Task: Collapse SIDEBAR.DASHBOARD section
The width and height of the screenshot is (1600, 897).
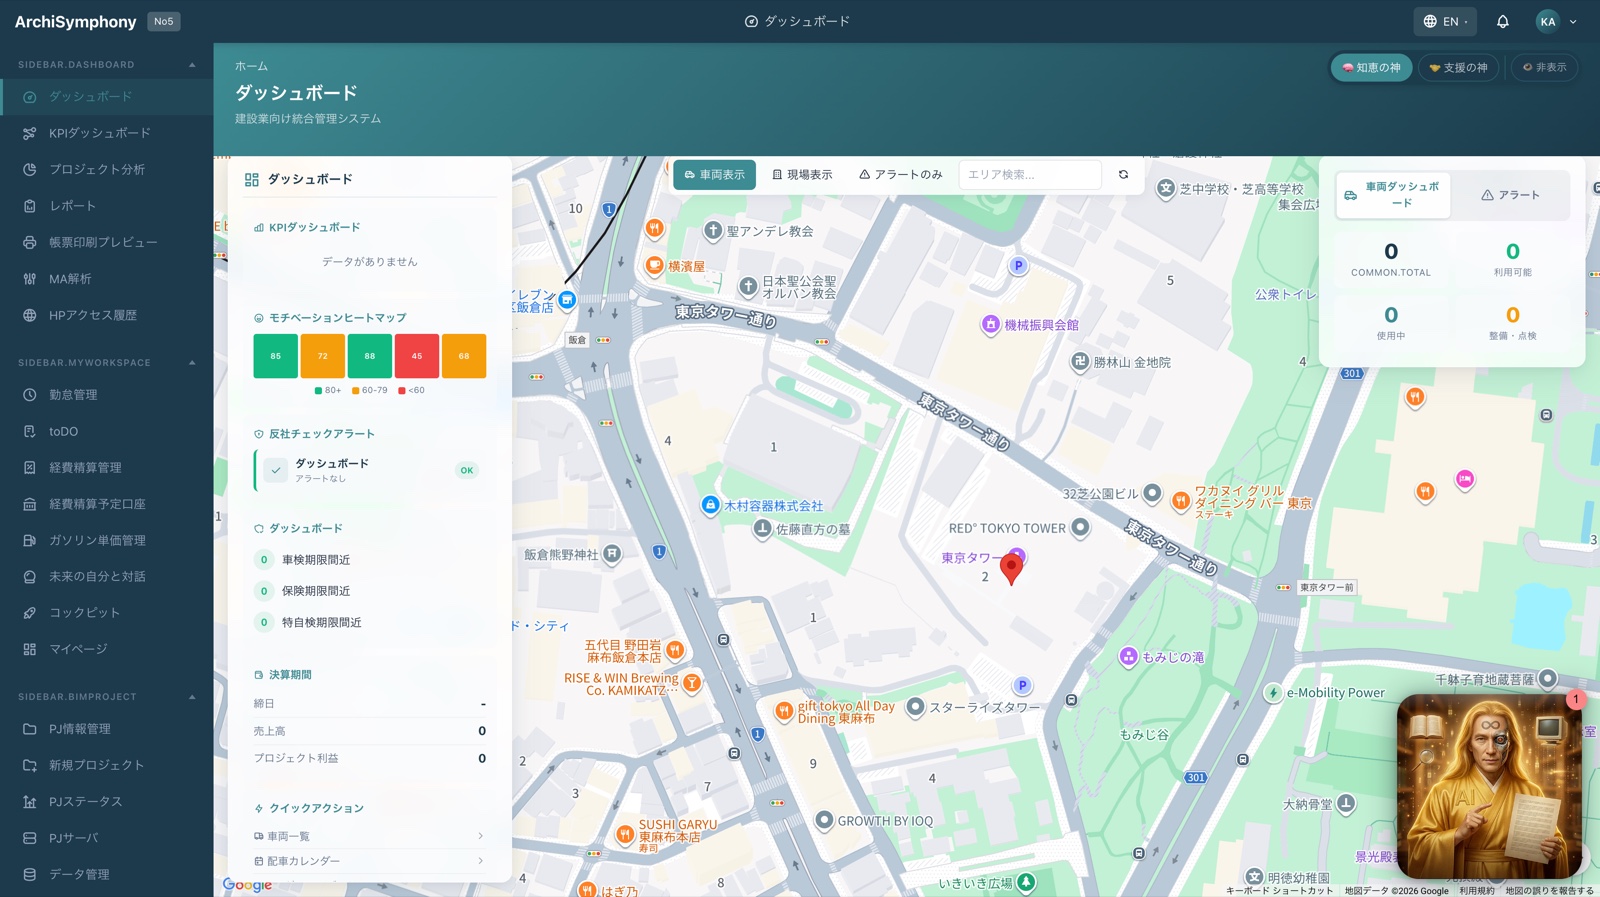Action: 192,65
